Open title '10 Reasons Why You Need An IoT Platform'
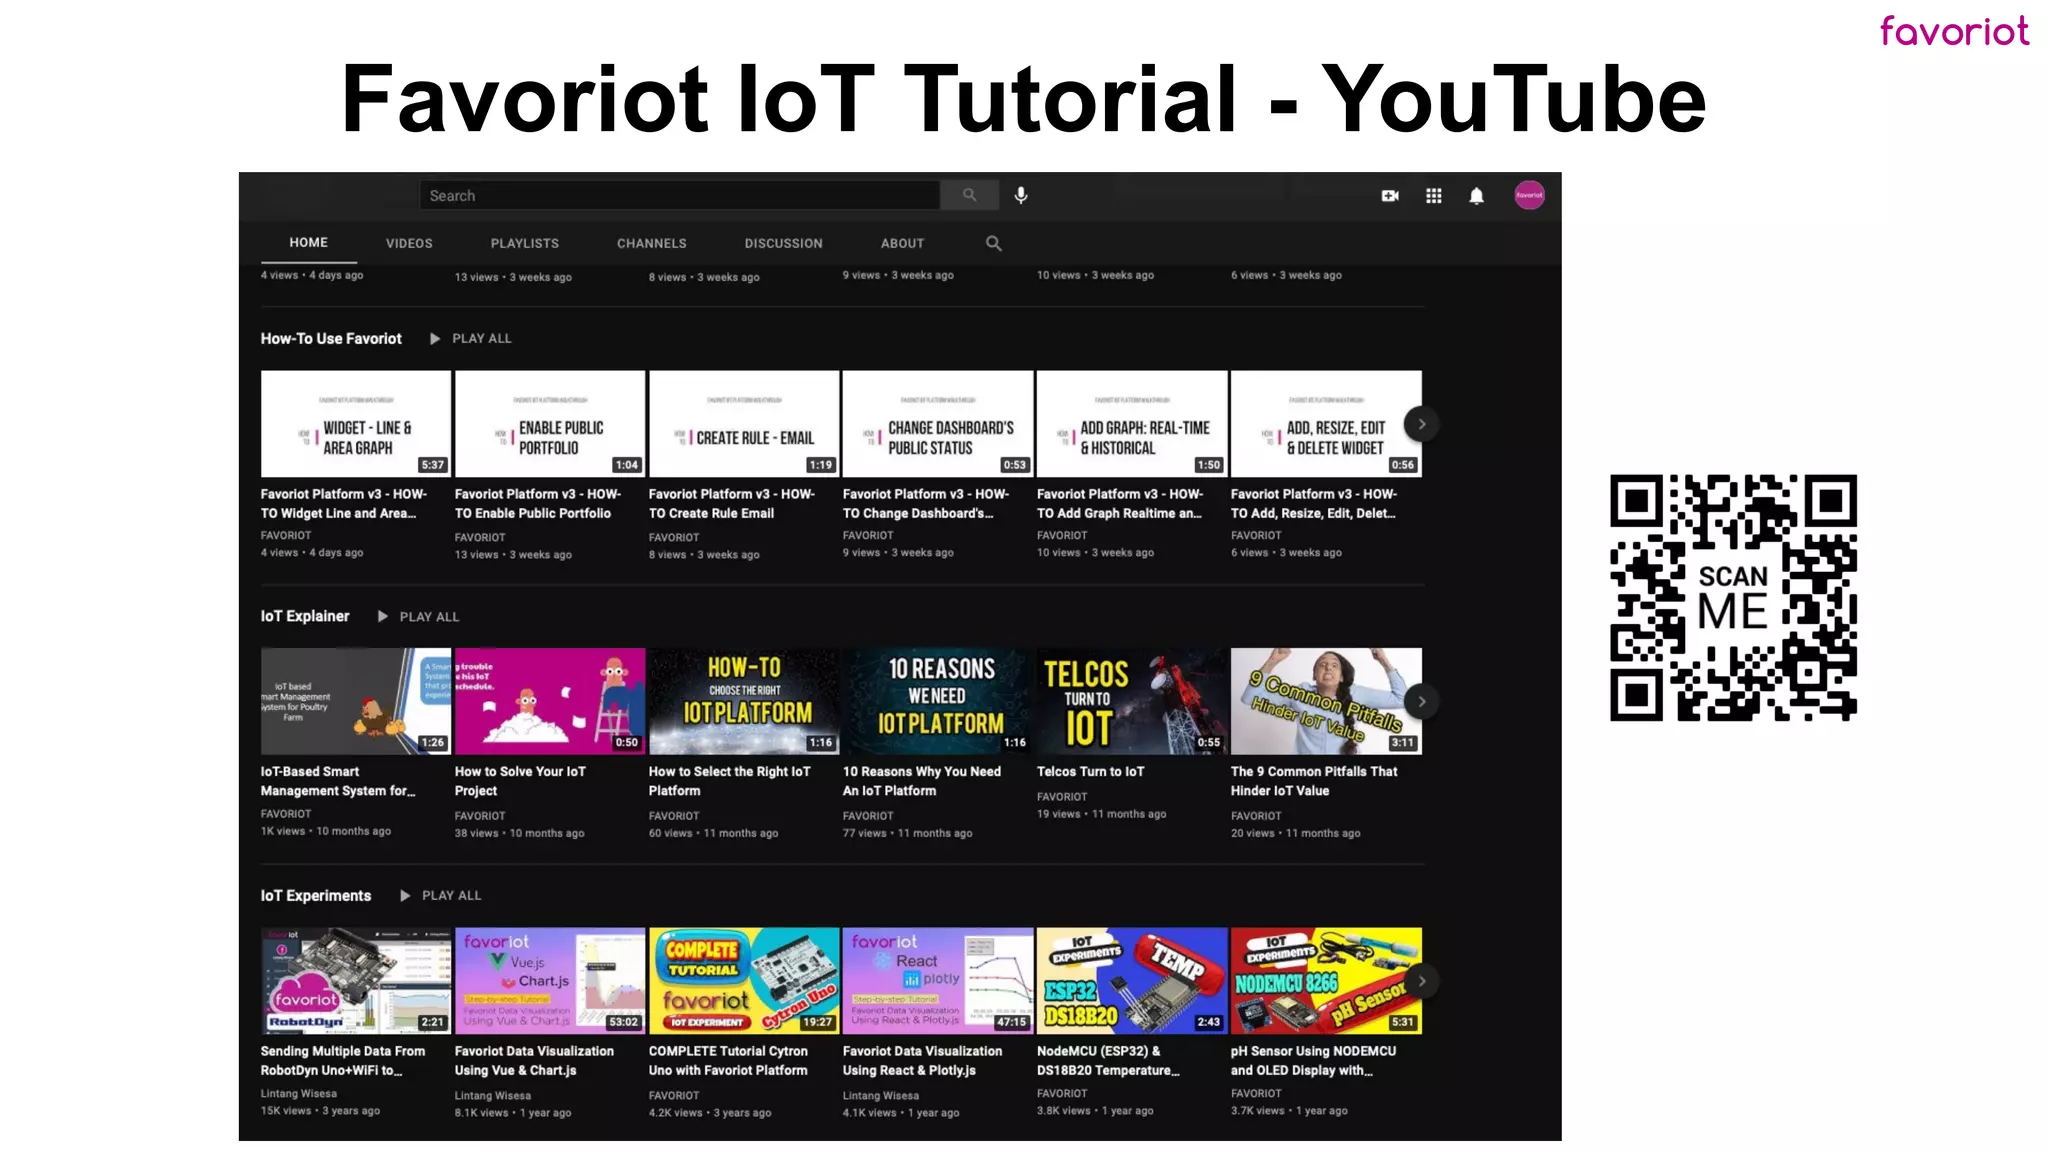2048x1152 pixels. 922,781
